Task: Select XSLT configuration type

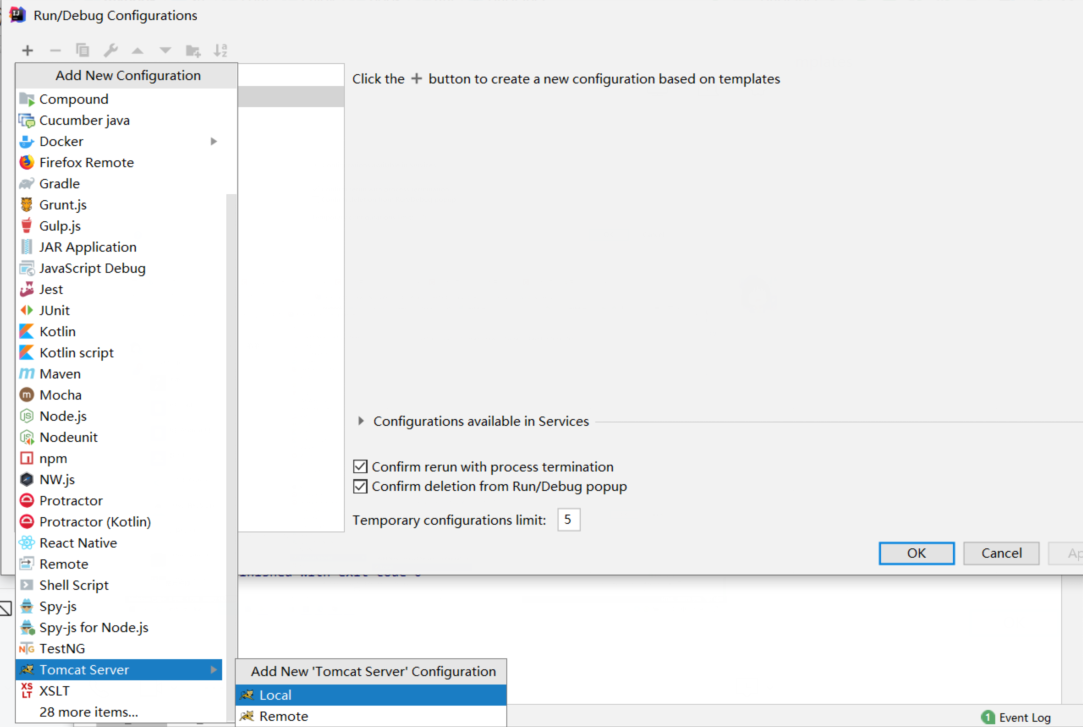Action: [121, 691]
